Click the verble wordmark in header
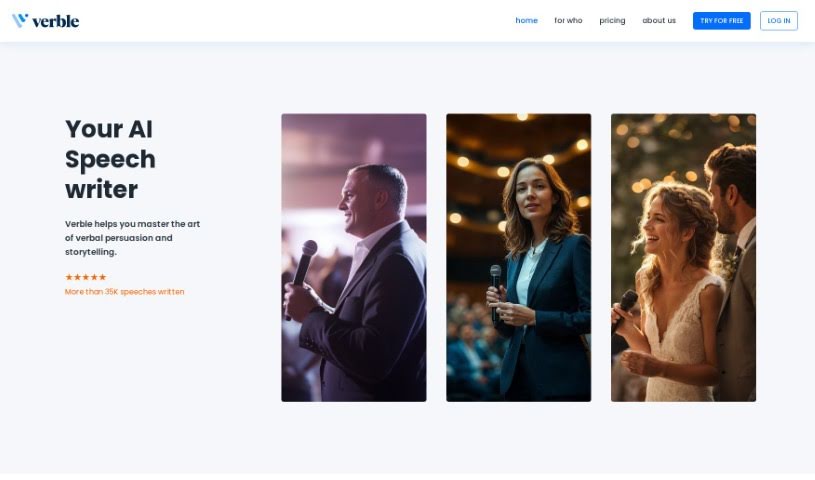The width and height of the screenshot is (815, 480). (x=56, y=21)
